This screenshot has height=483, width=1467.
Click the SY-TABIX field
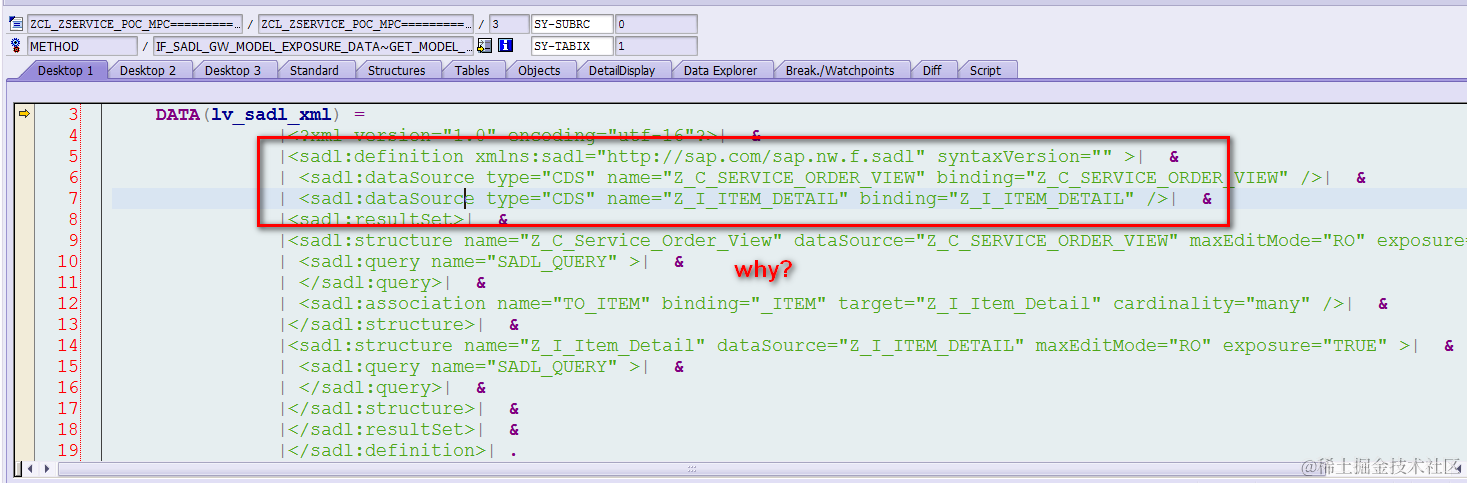tap(571, 46)
